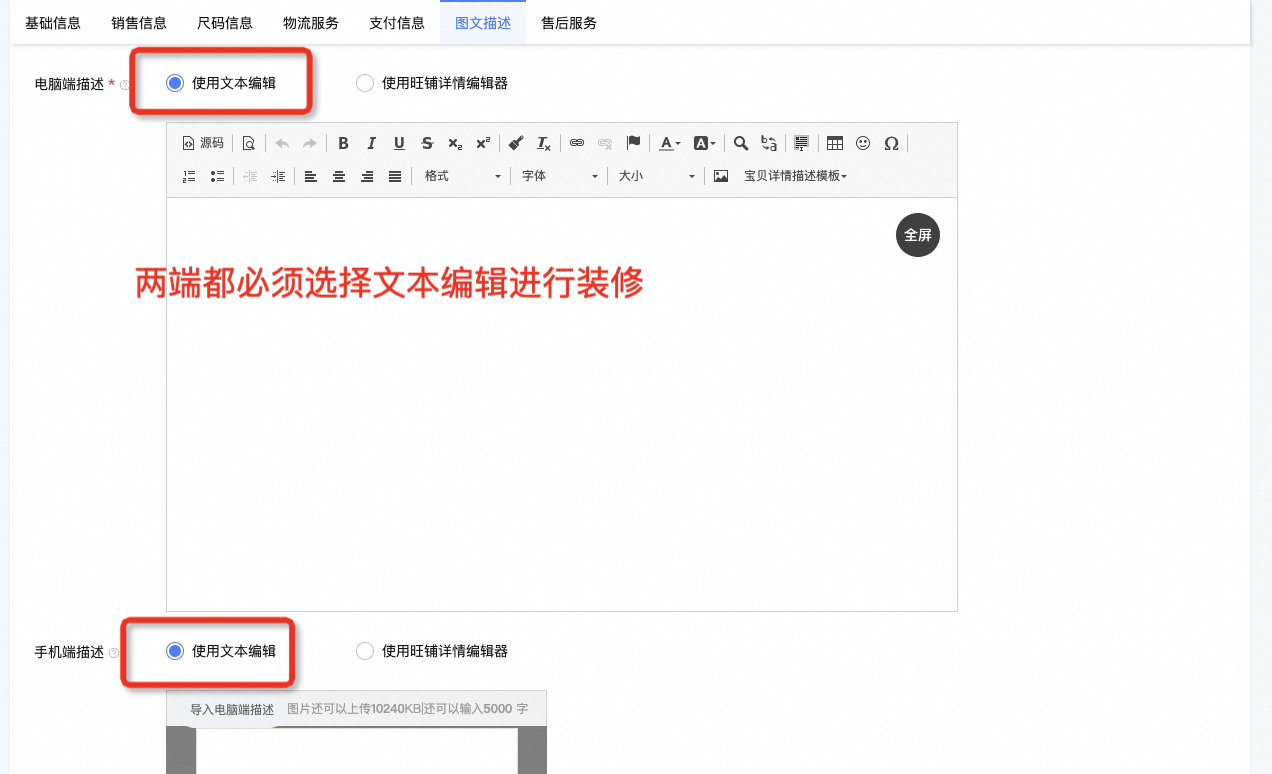Click the 全屏 fullscreen button

point(918,235)
